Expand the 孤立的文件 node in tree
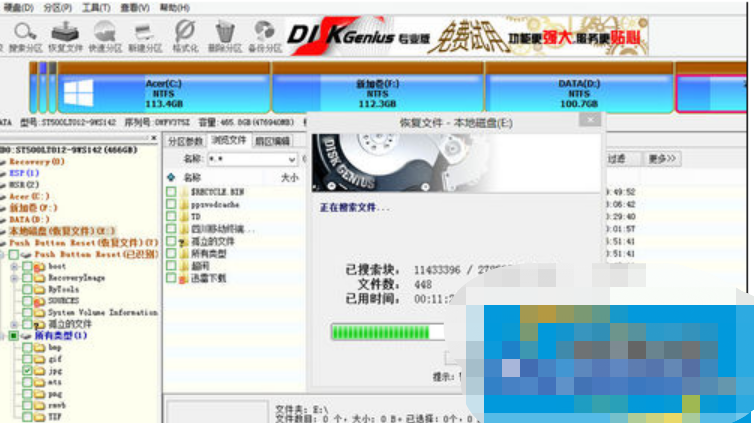This screenshot has width=755, height=423. pyautogui.click(x=14, y=324)
